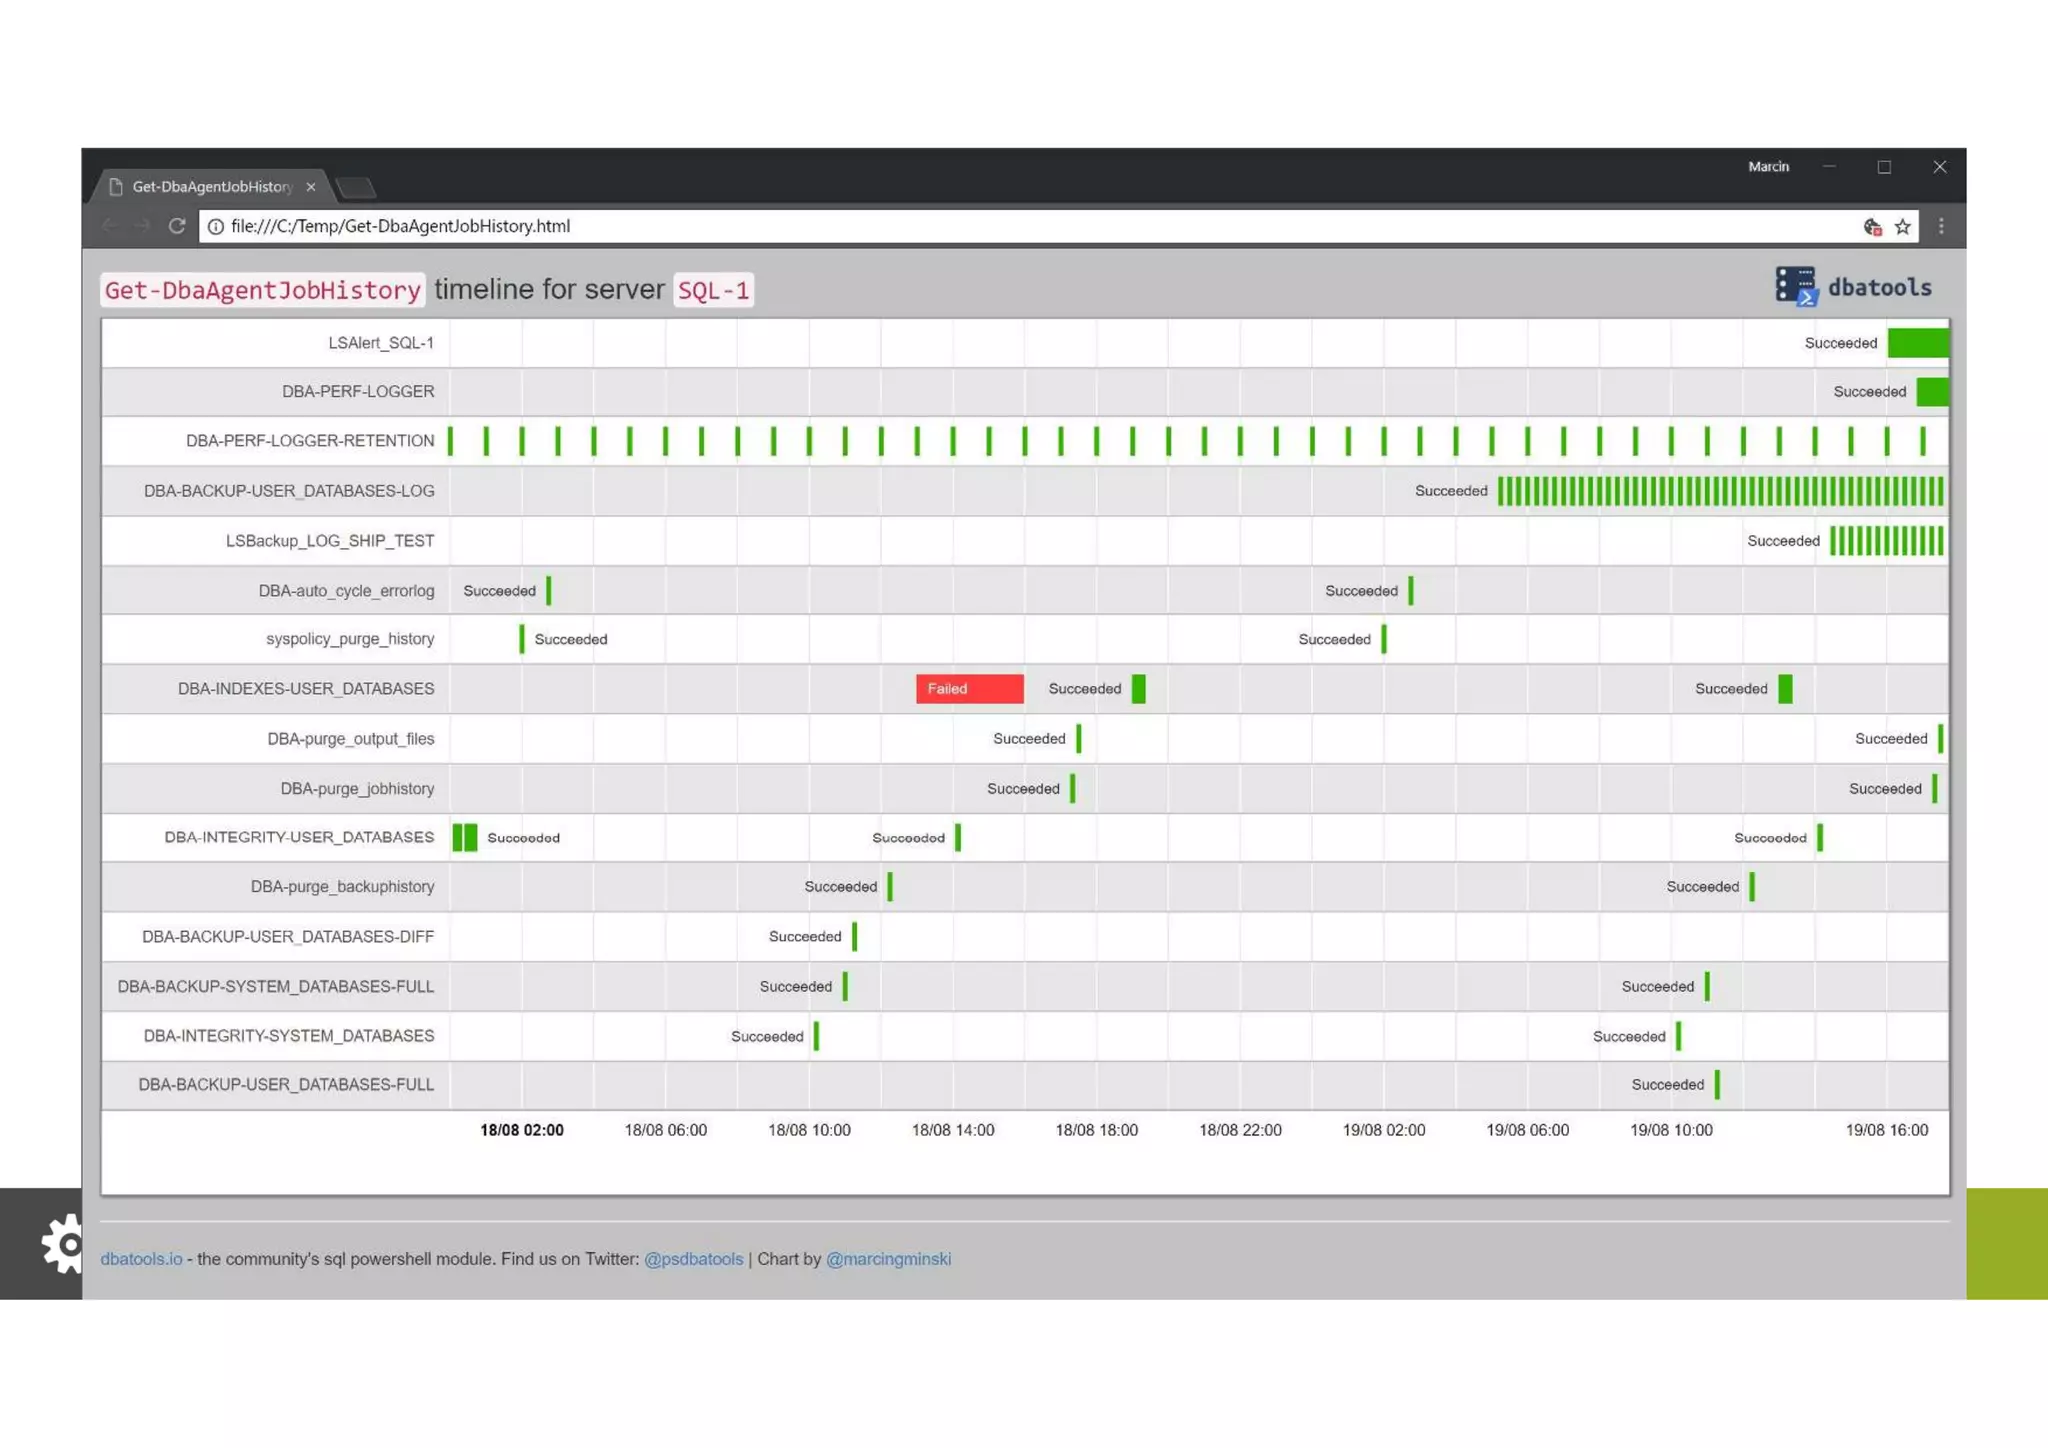Close the Get-DbaAgentJobHistory tab

coord(311,187)
